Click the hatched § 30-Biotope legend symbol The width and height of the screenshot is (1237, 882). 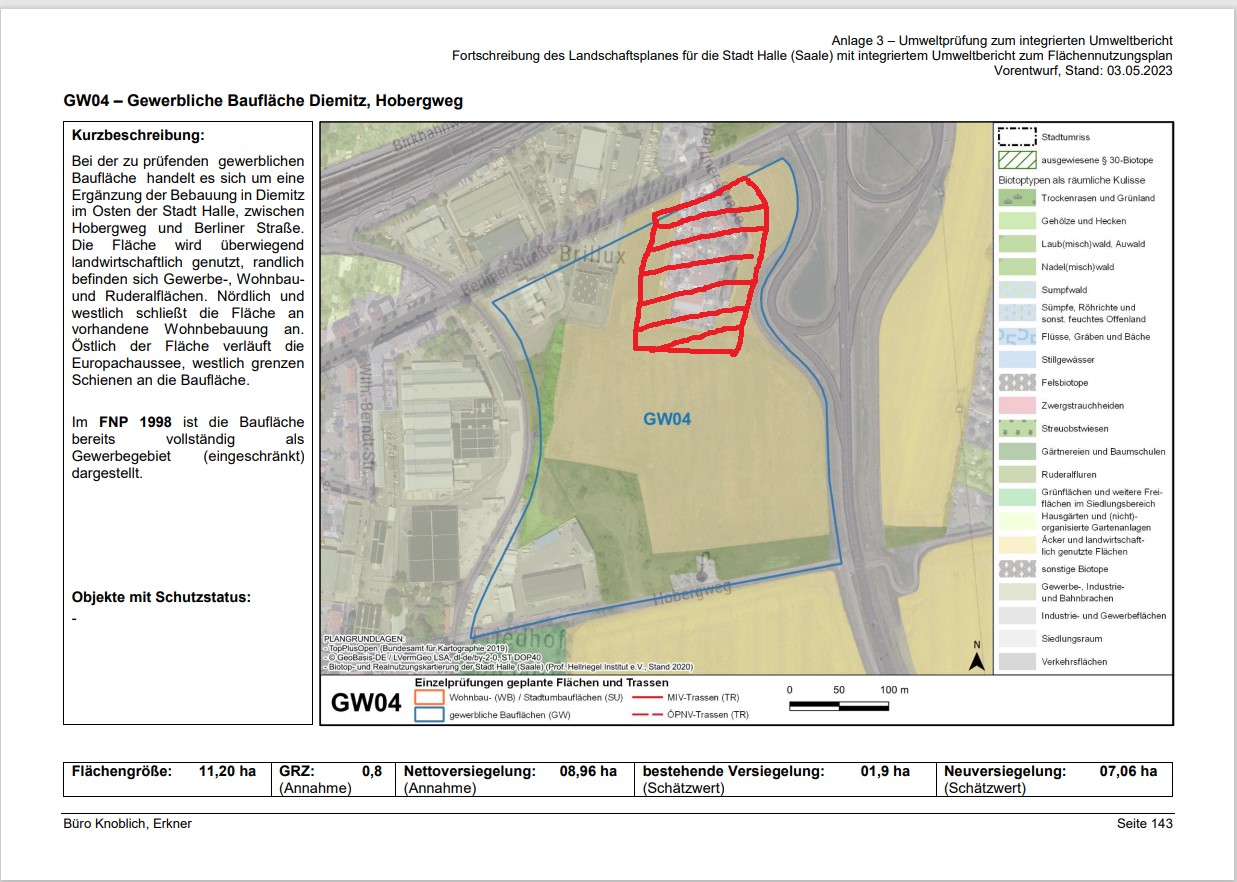[1015, 160]
